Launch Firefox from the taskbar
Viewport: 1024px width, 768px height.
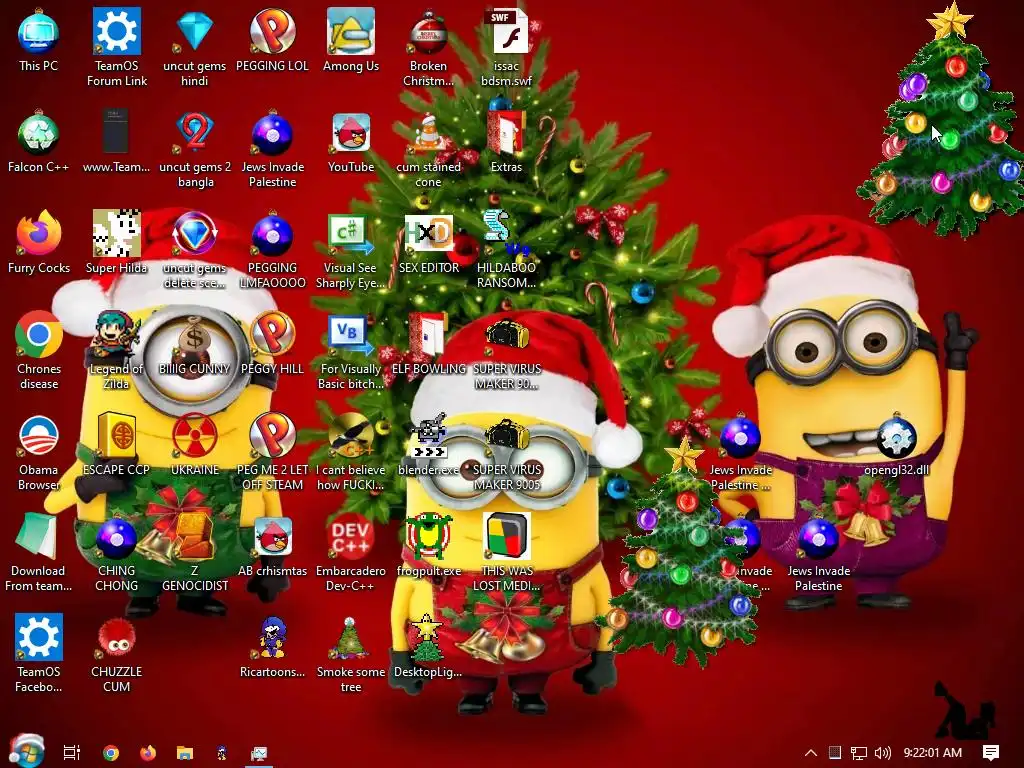coord(148,752)
